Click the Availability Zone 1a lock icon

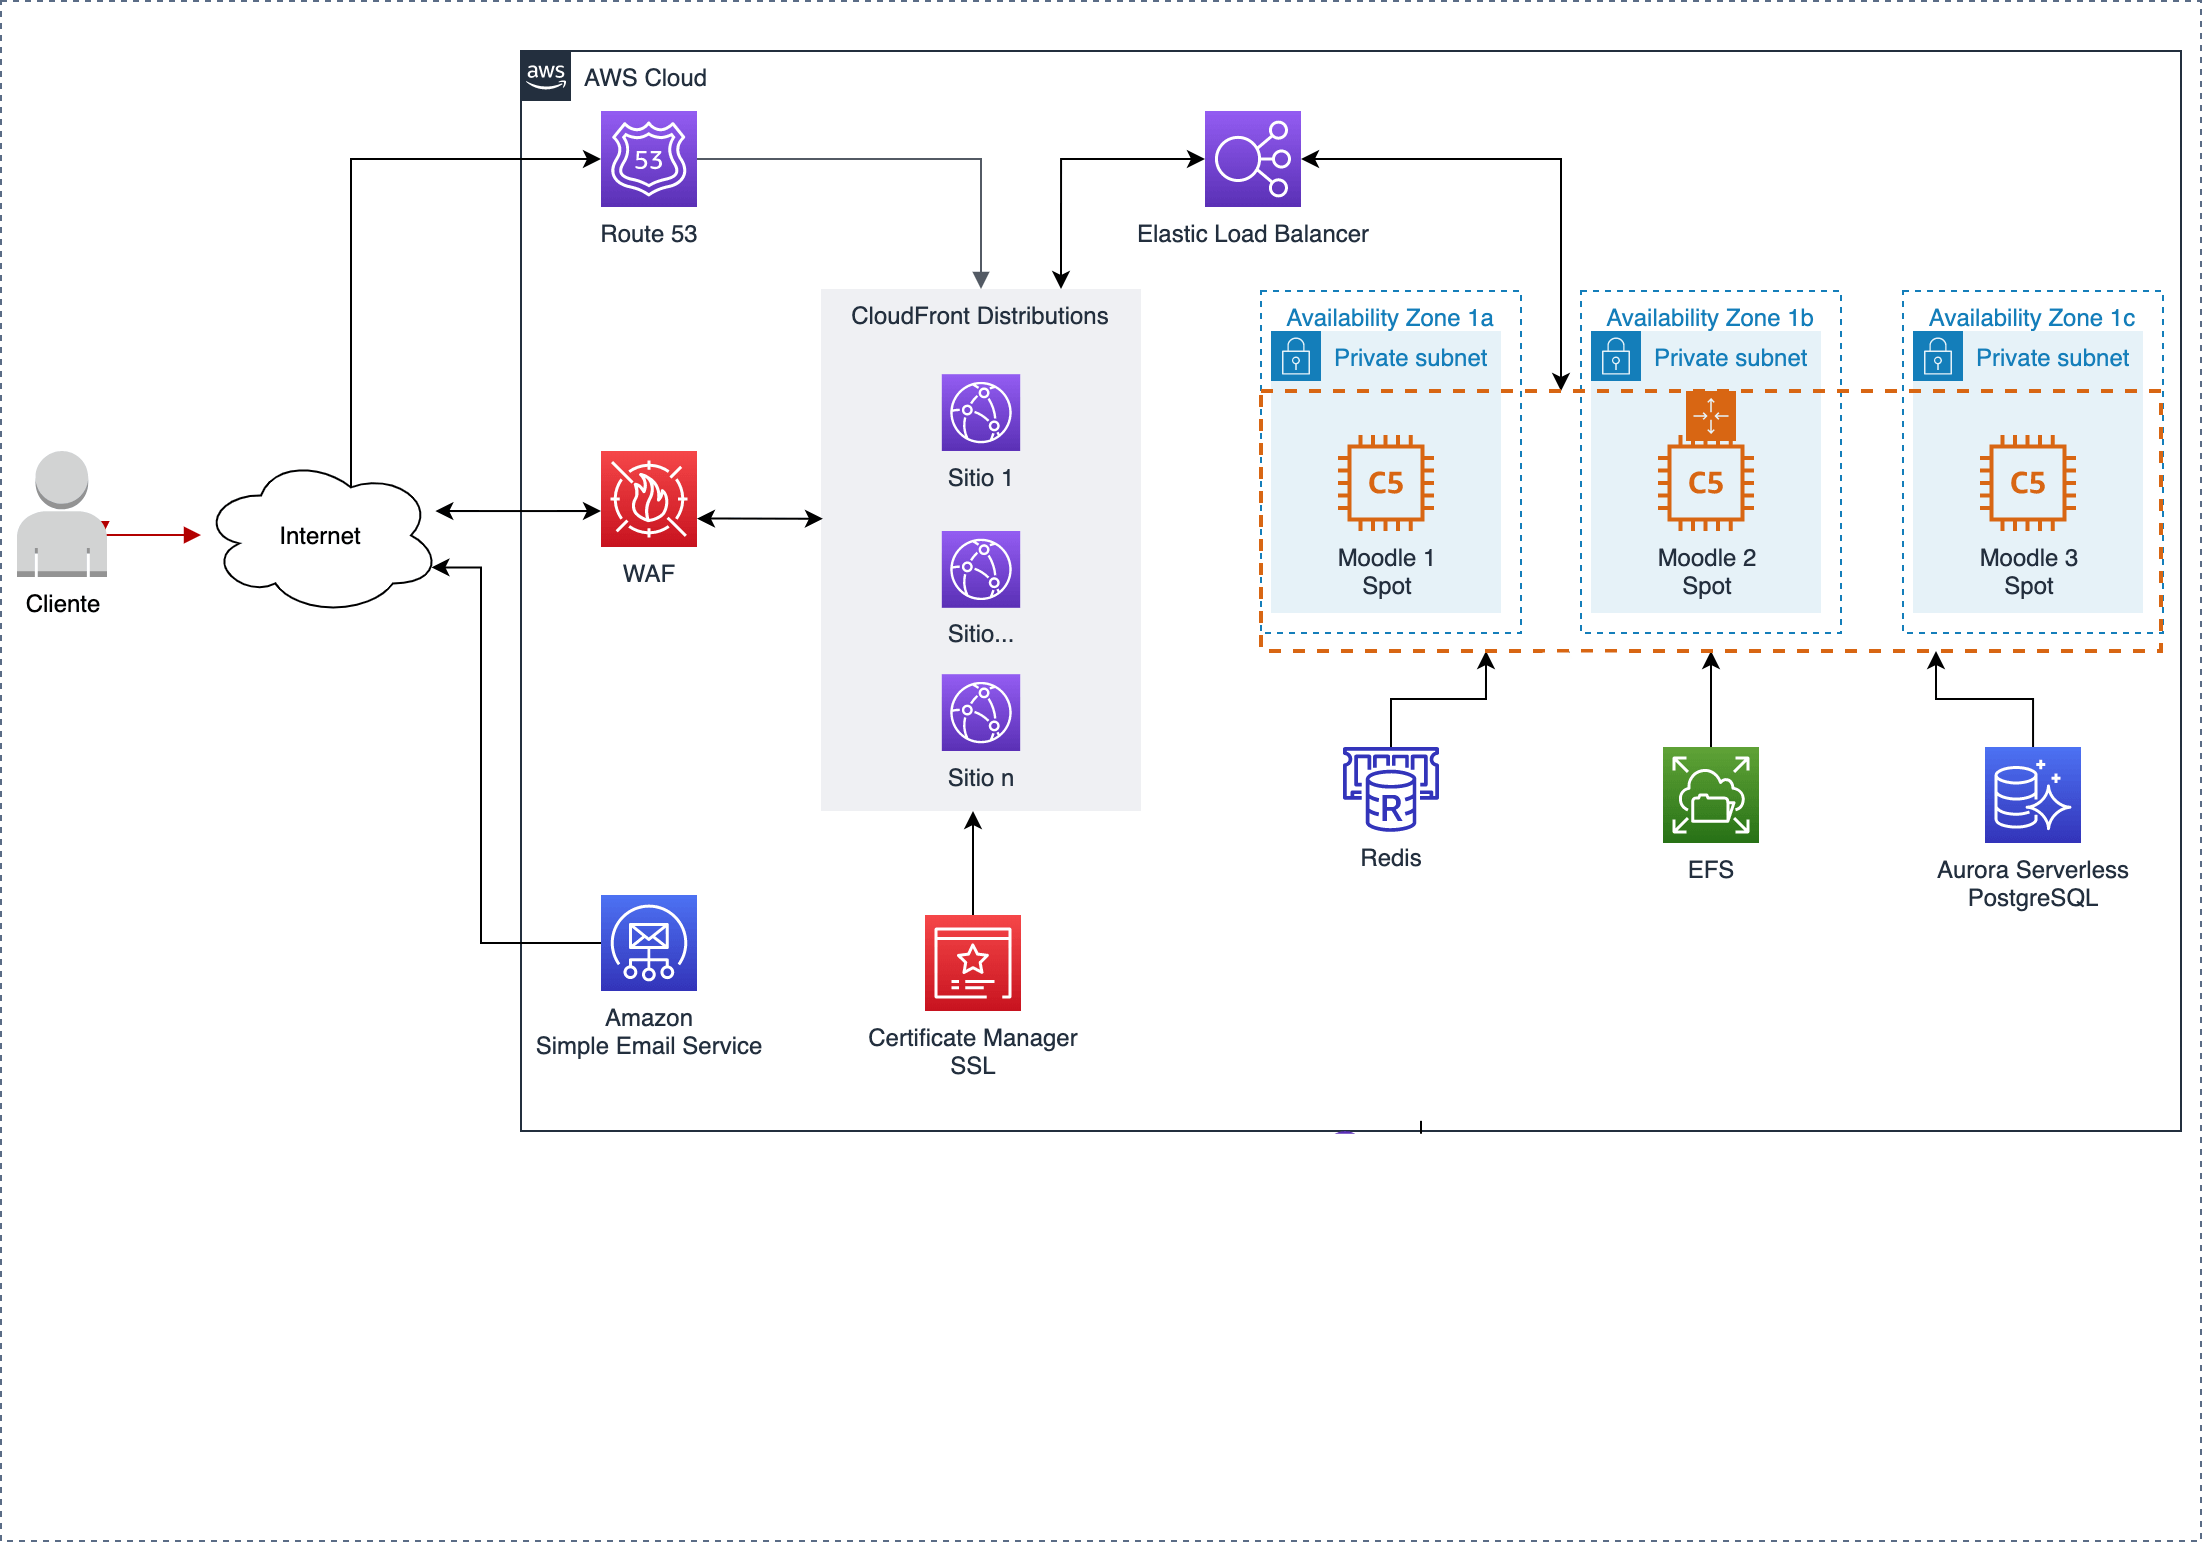point(1296,357)
